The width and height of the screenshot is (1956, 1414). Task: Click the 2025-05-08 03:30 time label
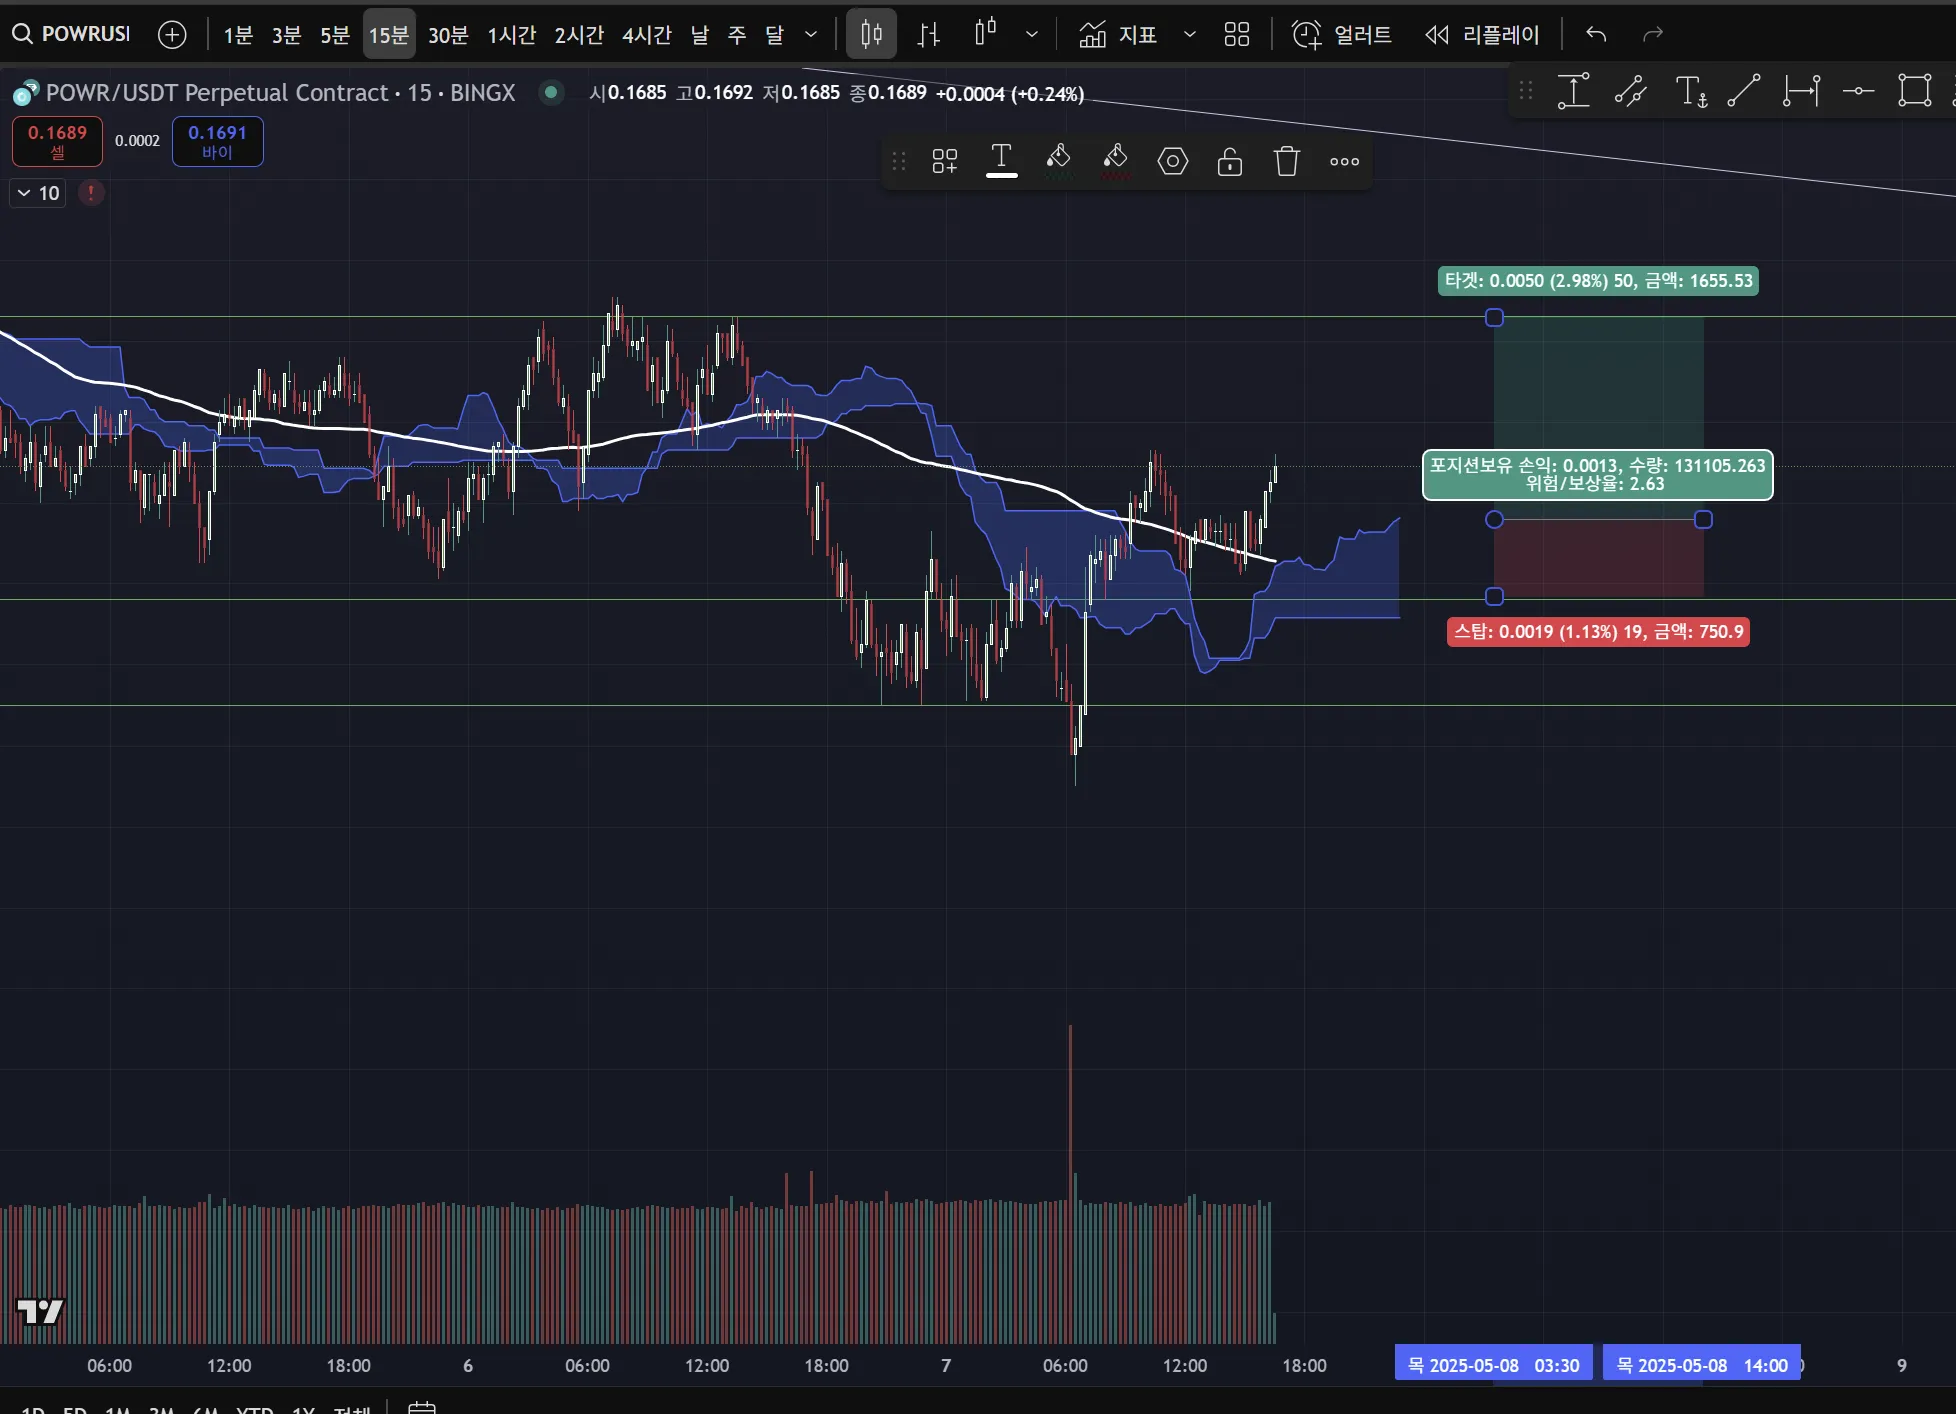(1493, 1365)
